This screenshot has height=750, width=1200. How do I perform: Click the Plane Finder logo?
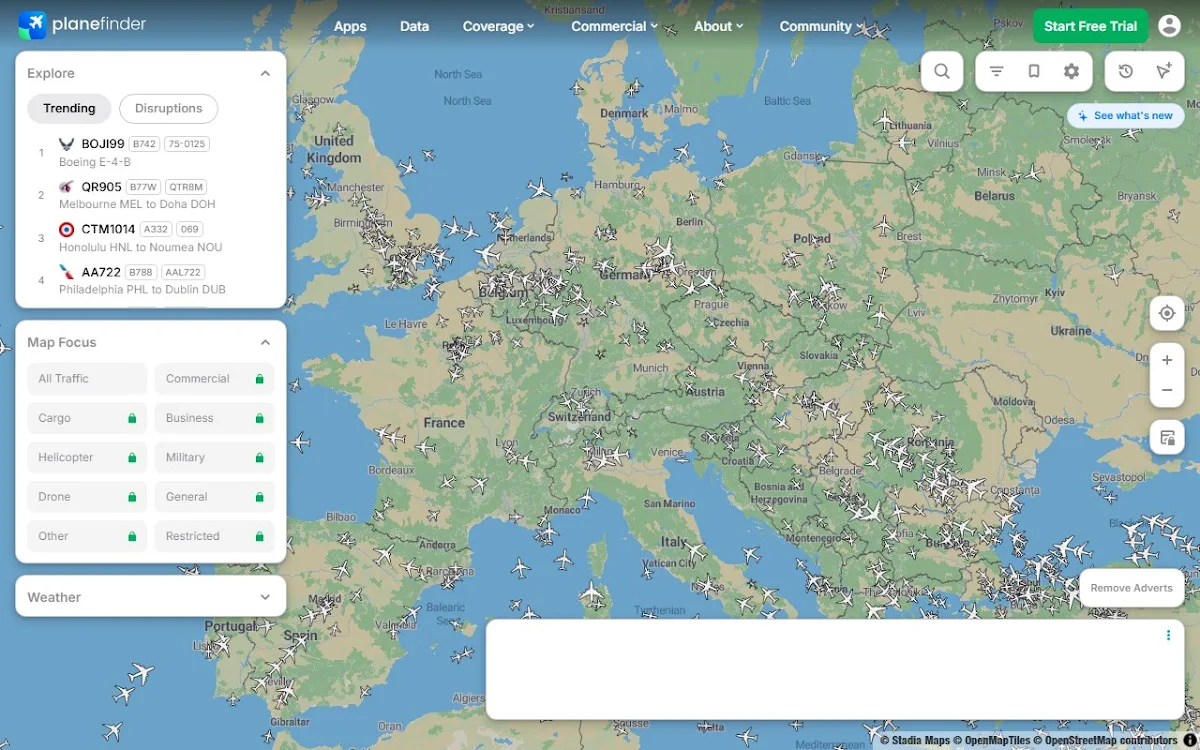point(82,25)
